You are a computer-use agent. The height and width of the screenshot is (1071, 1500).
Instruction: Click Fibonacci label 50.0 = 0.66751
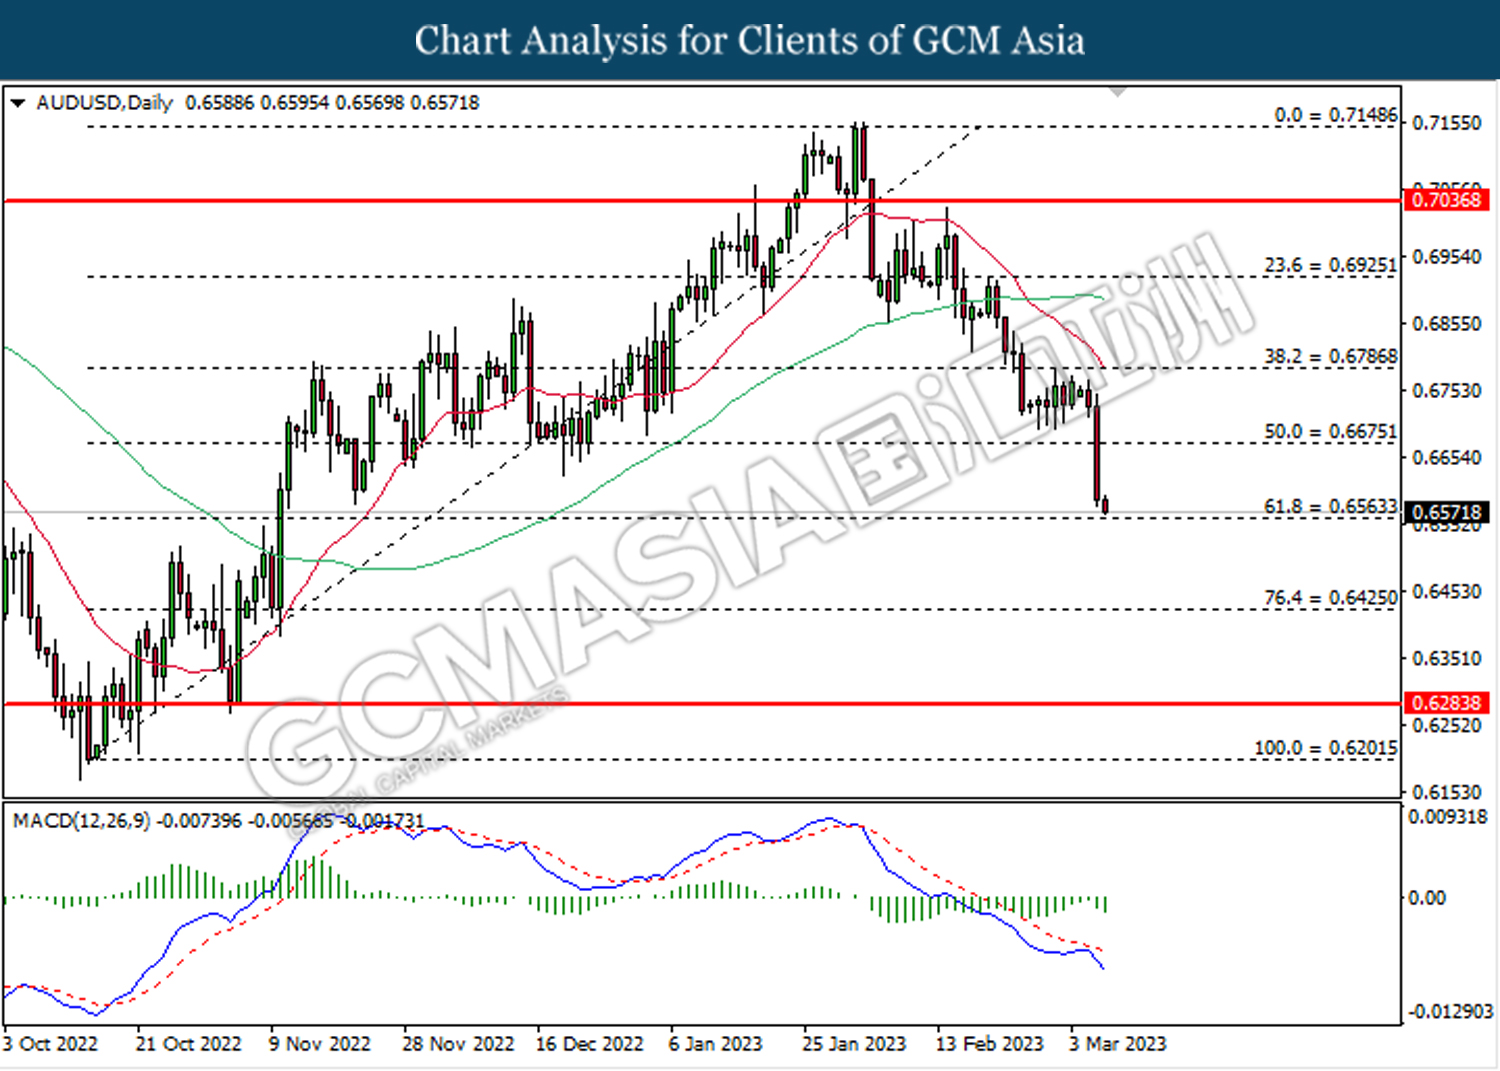(x=1331, y=432)
